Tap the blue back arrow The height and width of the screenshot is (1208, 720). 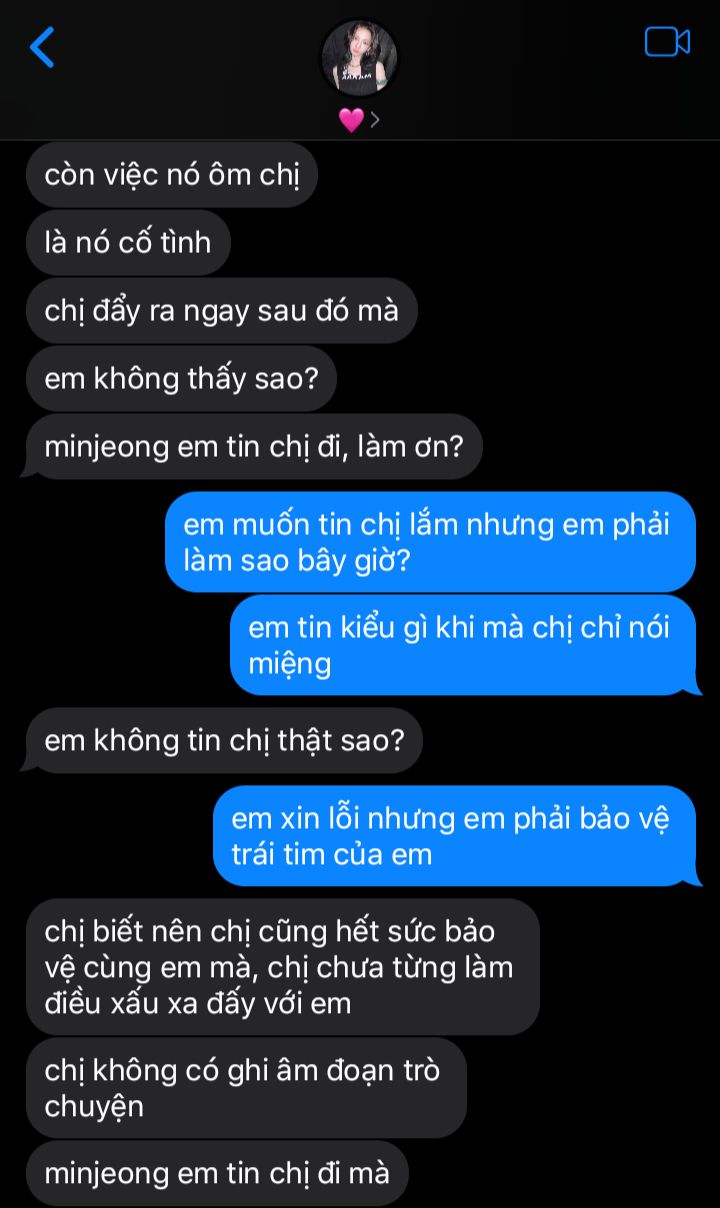[42, 47]
